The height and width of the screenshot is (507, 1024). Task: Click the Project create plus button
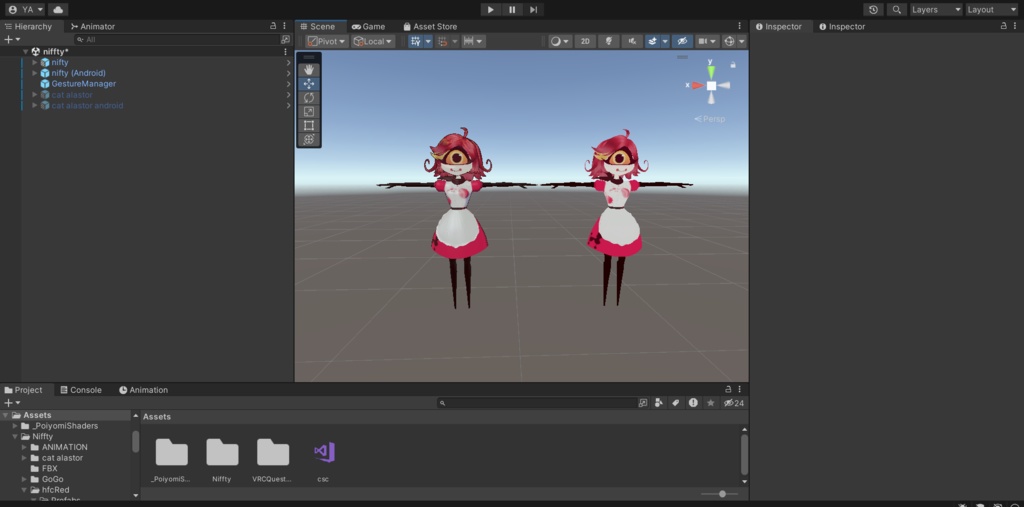(x=12, y=403)
